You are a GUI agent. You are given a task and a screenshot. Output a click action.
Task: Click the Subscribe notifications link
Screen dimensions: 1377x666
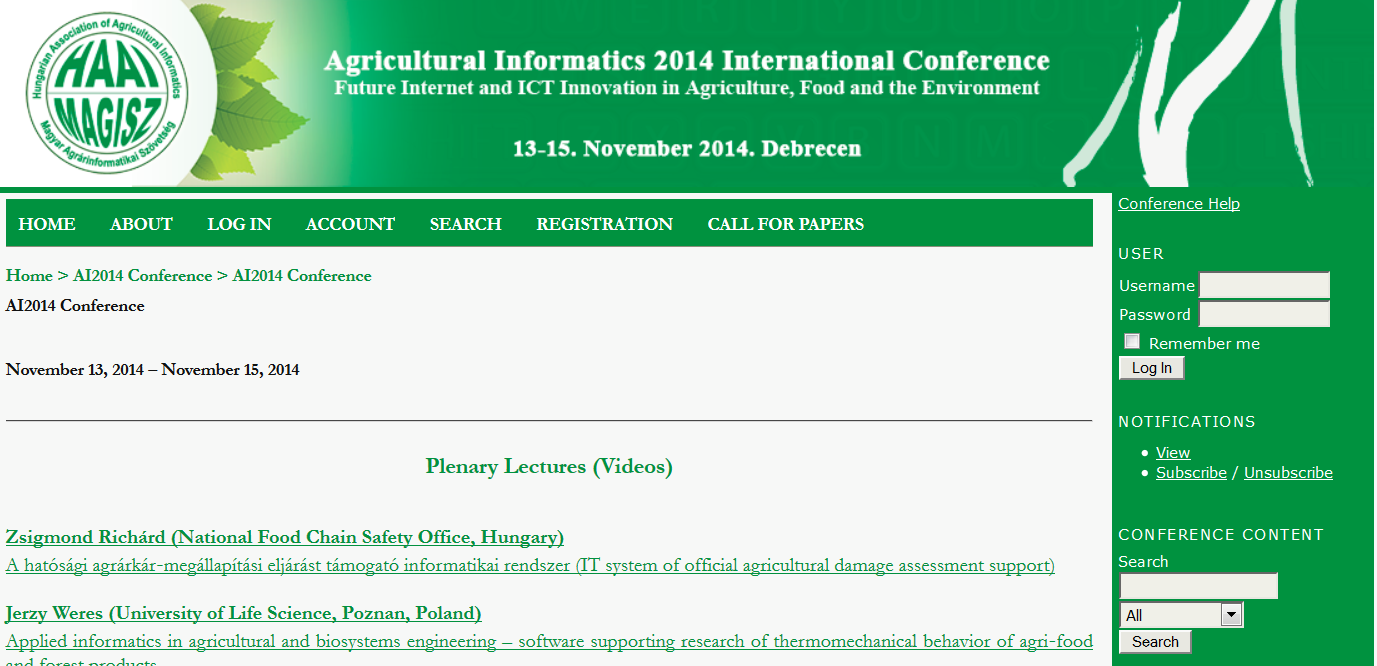1191,473
